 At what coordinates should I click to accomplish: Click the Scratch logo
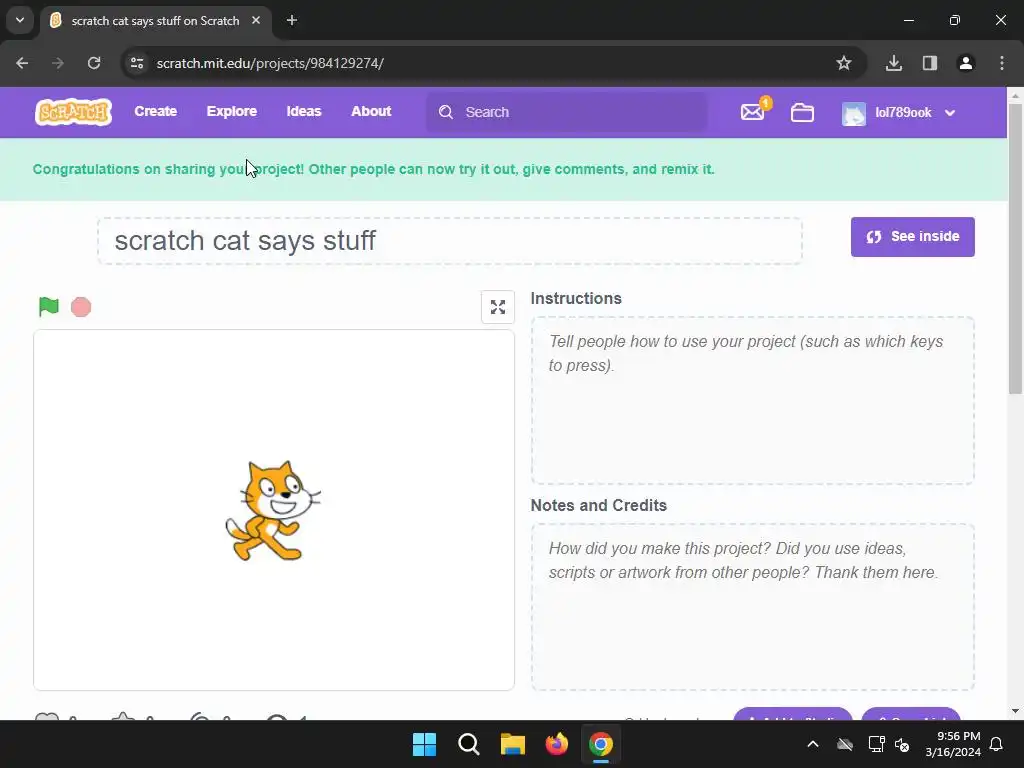[73, 112]
